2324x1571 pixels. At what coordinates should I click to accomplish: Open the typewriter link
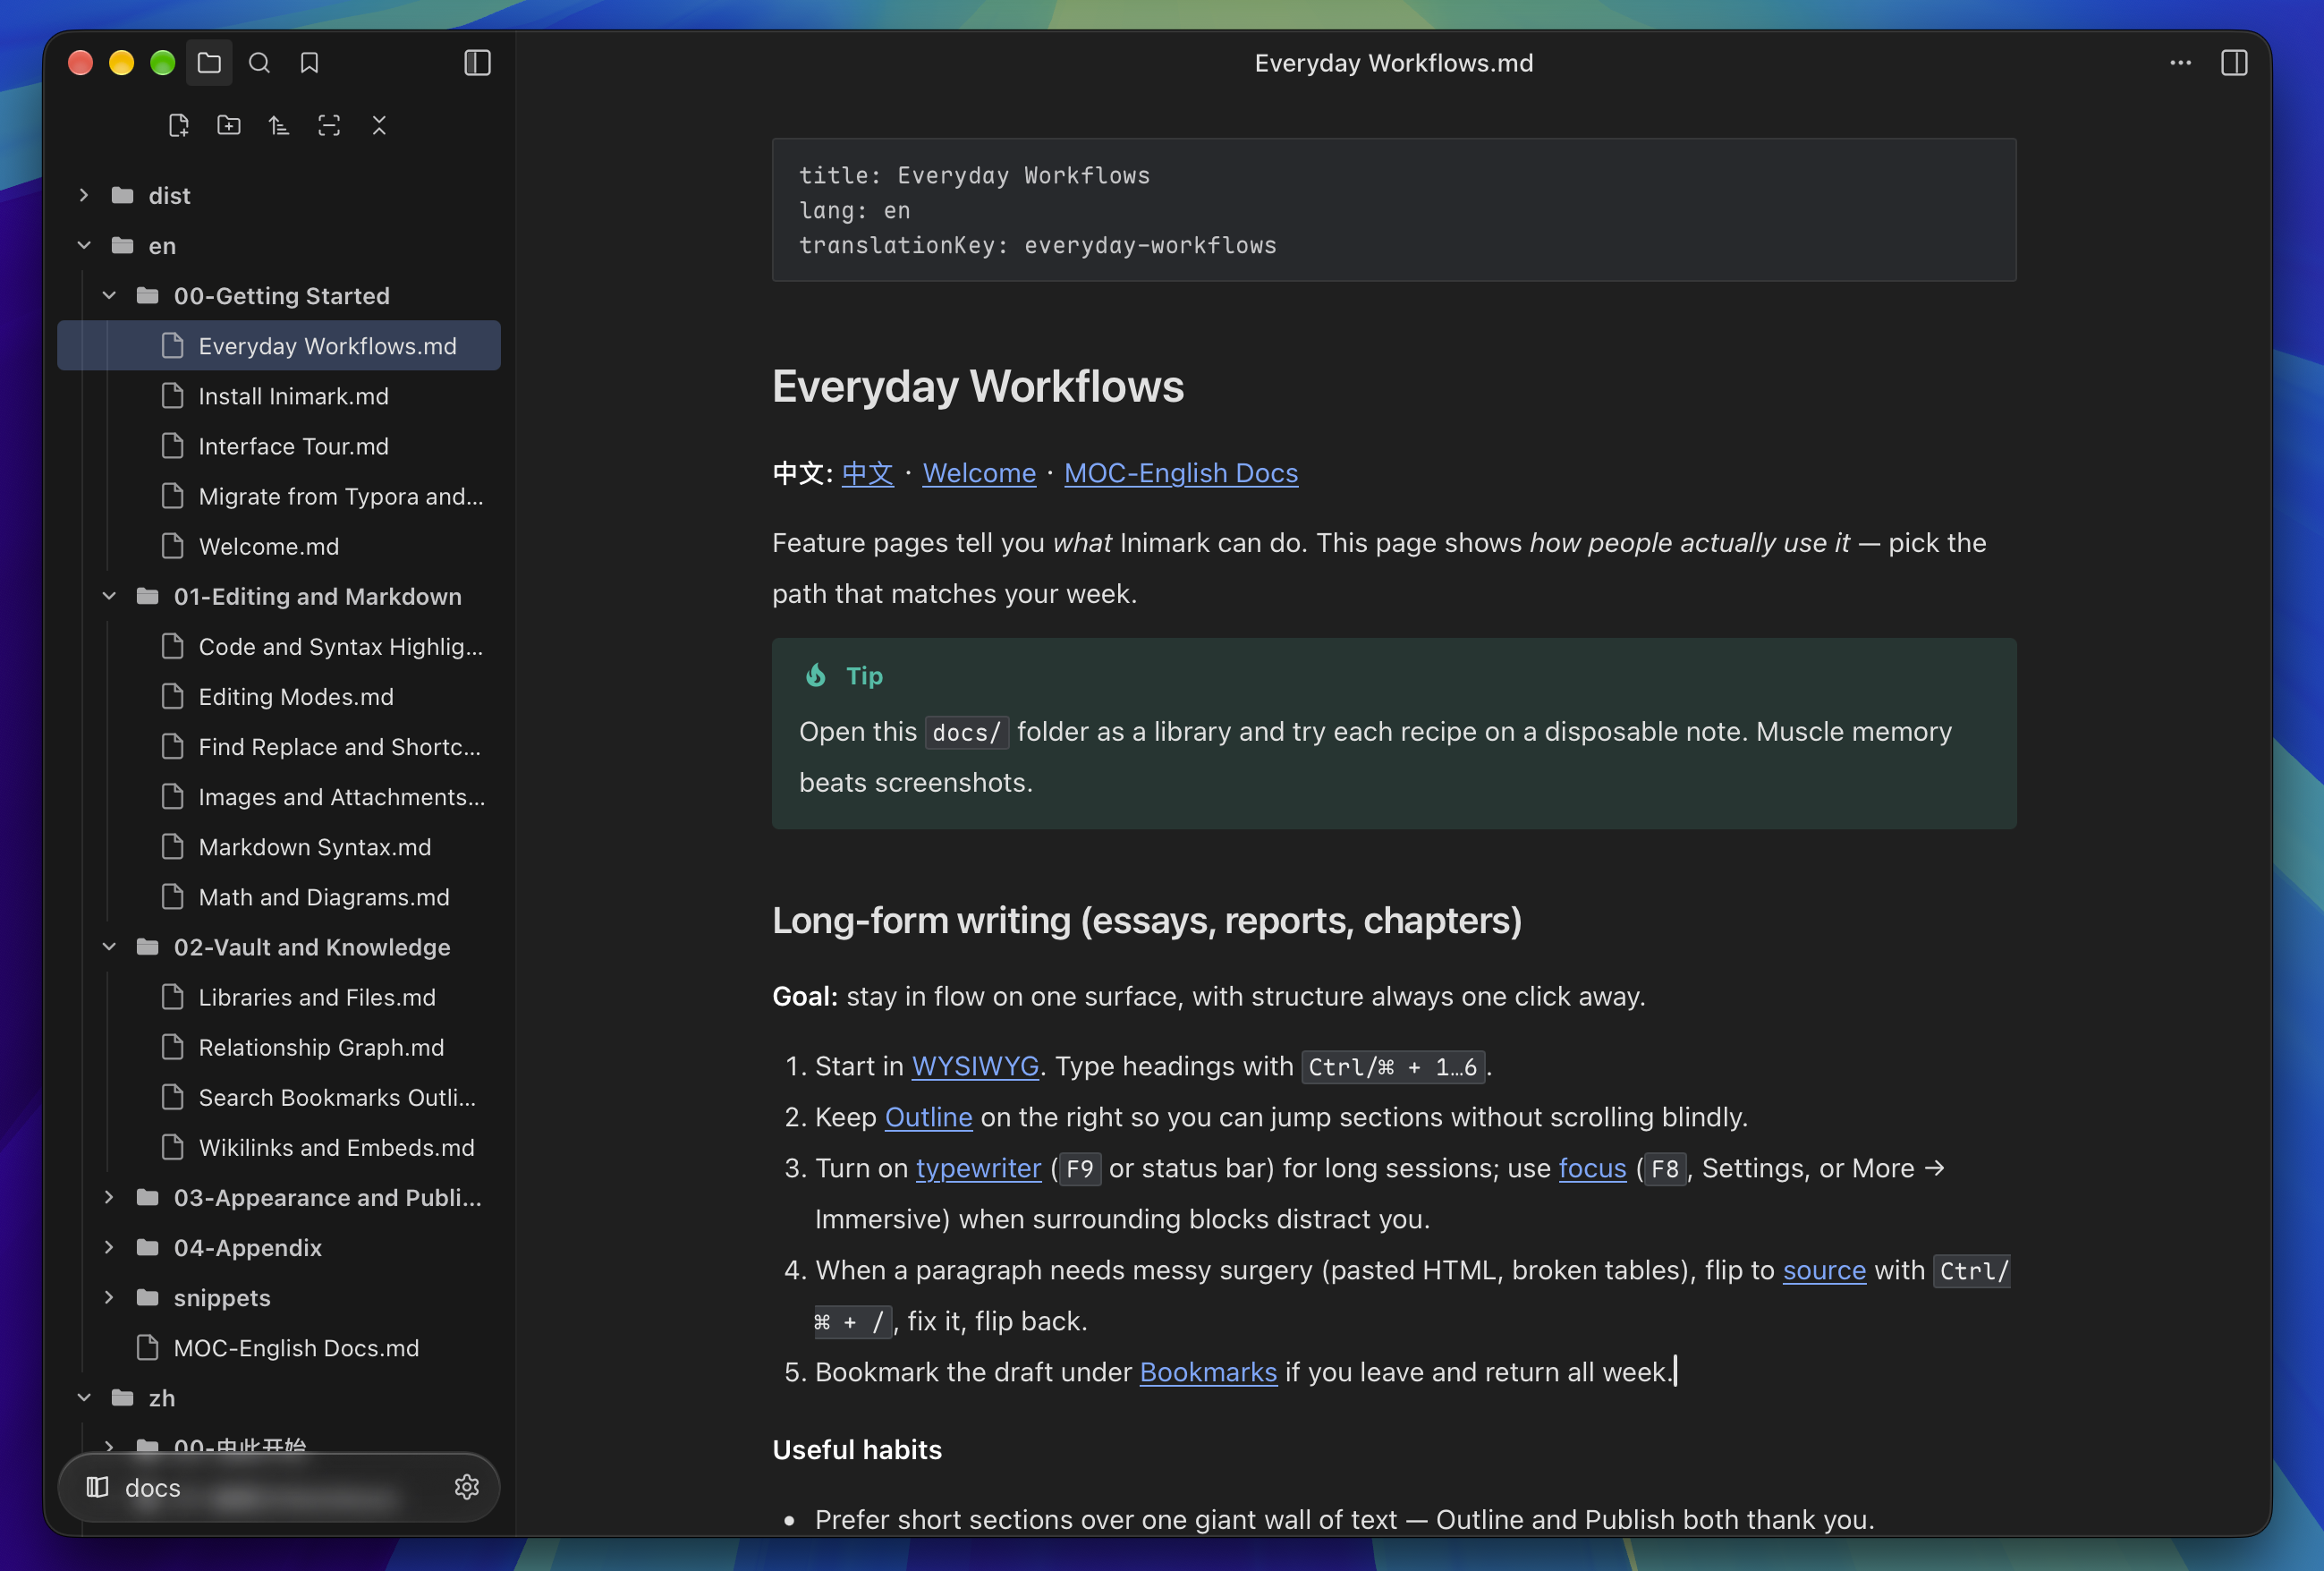(x=978, y=1168)
